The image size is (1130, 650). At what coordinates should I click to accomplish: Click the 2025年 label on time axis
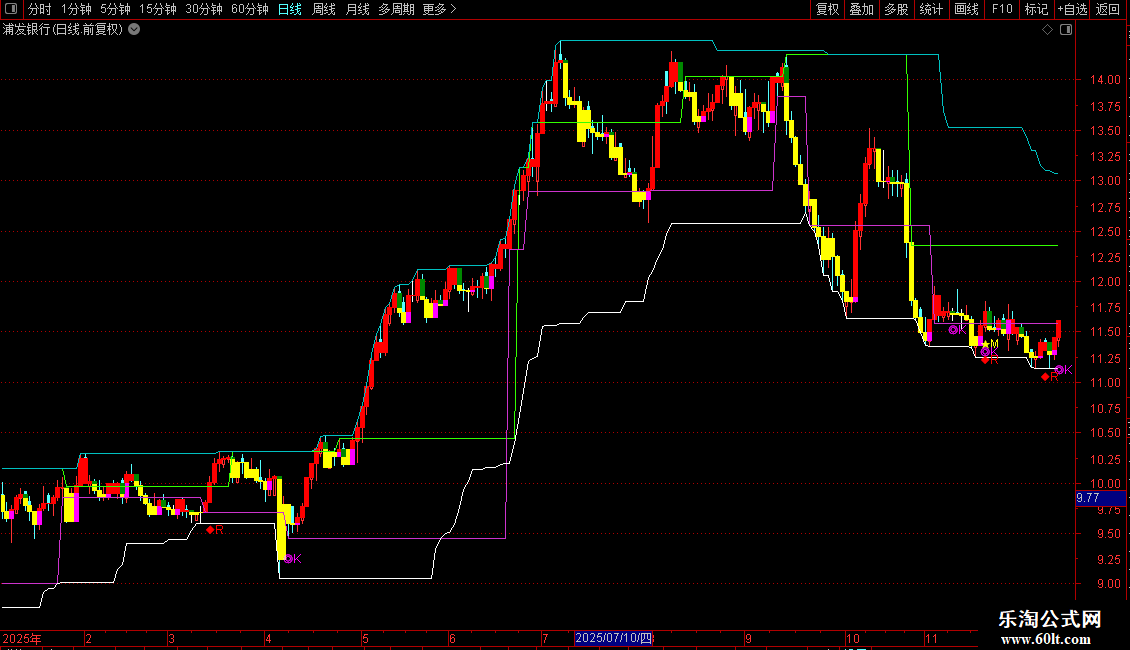(22, 638)
